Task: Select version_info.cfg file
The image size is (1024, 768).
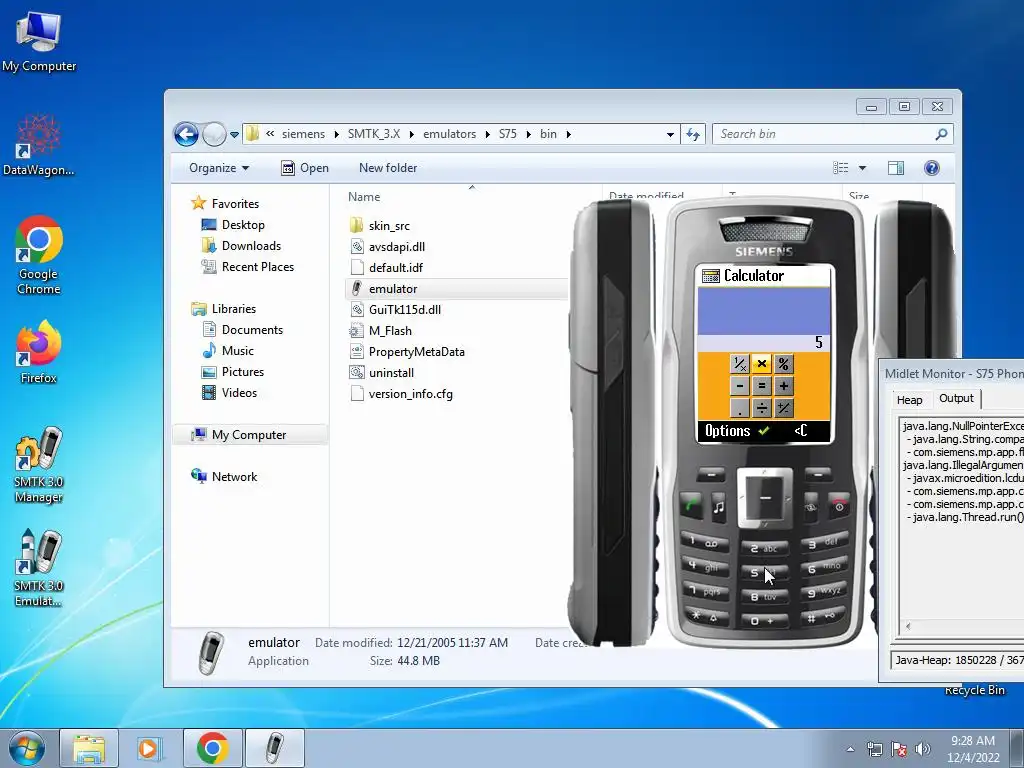Action: (x=410, y=393)
